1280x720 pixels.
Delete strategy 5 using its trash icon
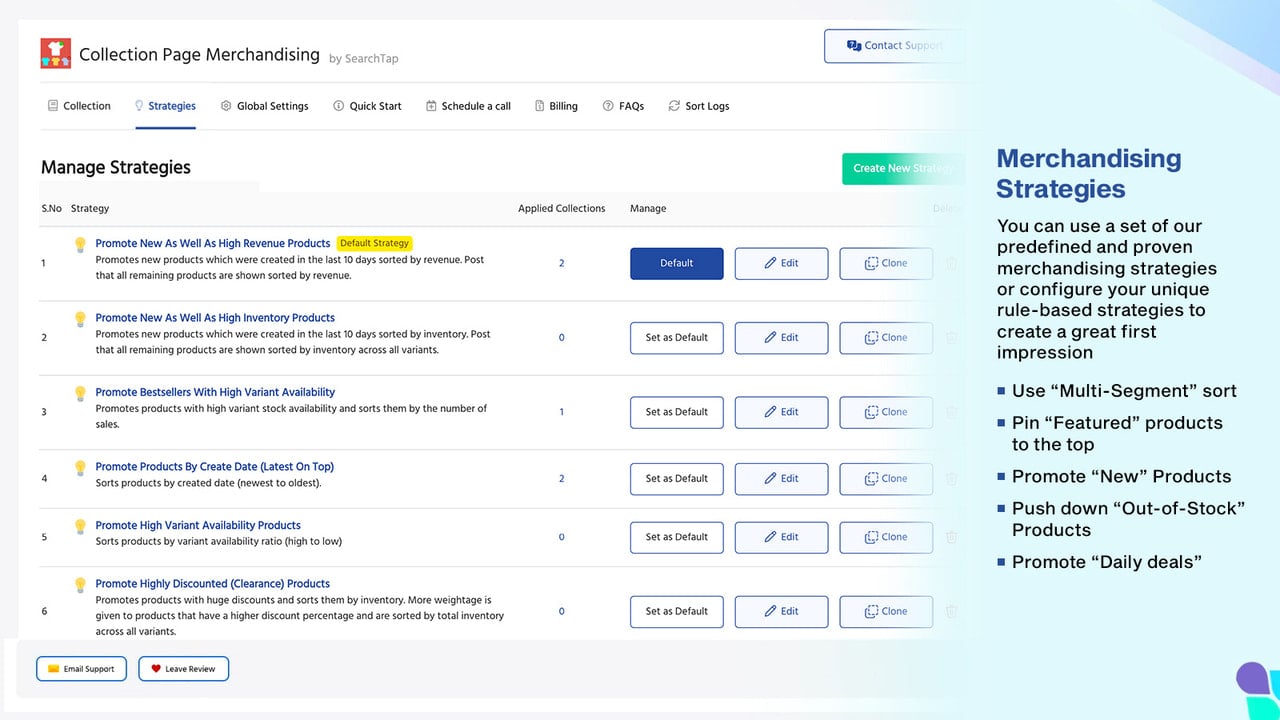point(951,537)
